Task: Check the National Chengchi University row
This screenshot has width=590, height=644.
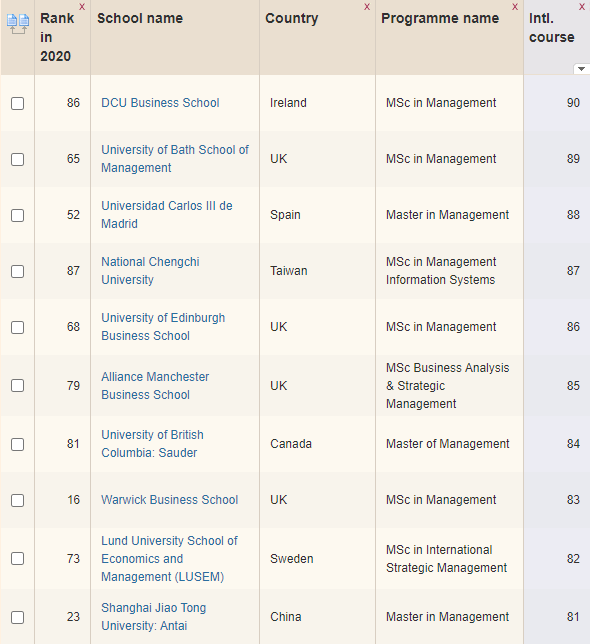Action: click(17, 271)
